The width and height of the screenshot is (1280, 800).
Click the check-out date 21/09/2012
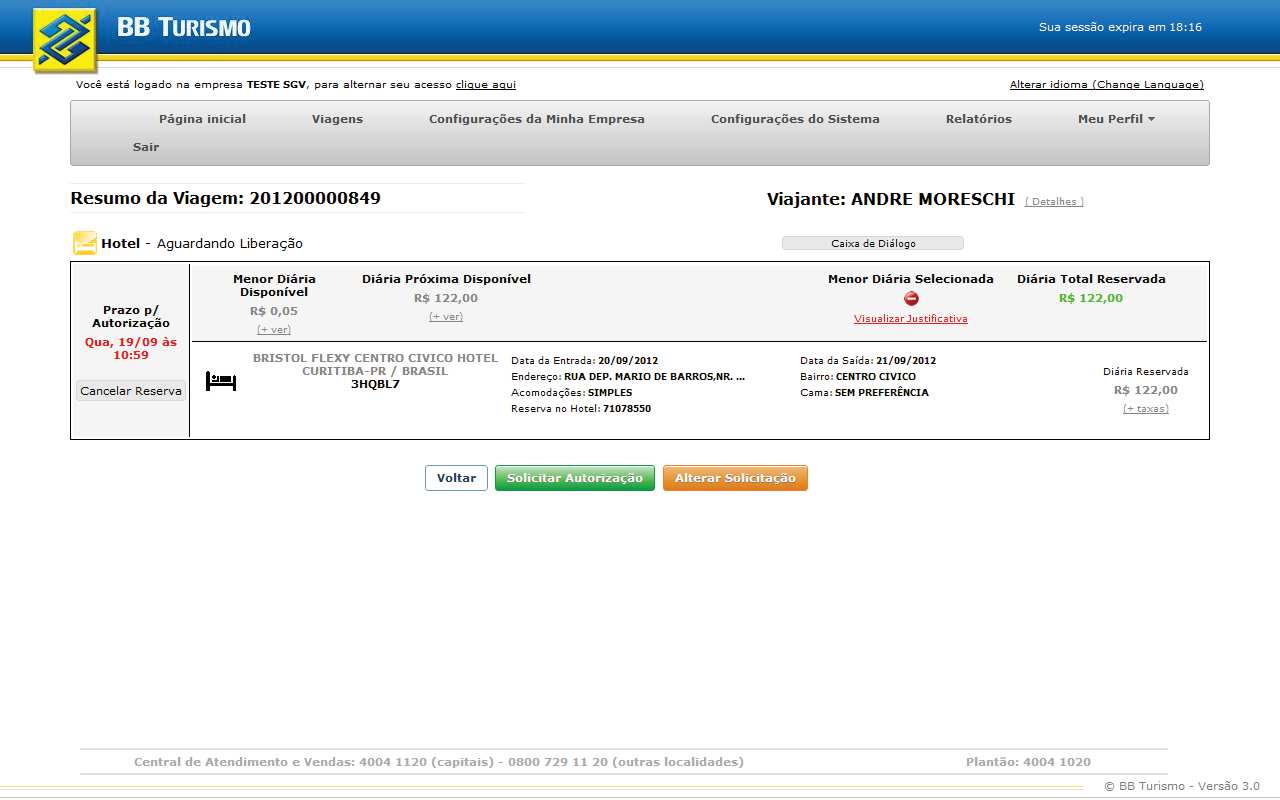906,361
